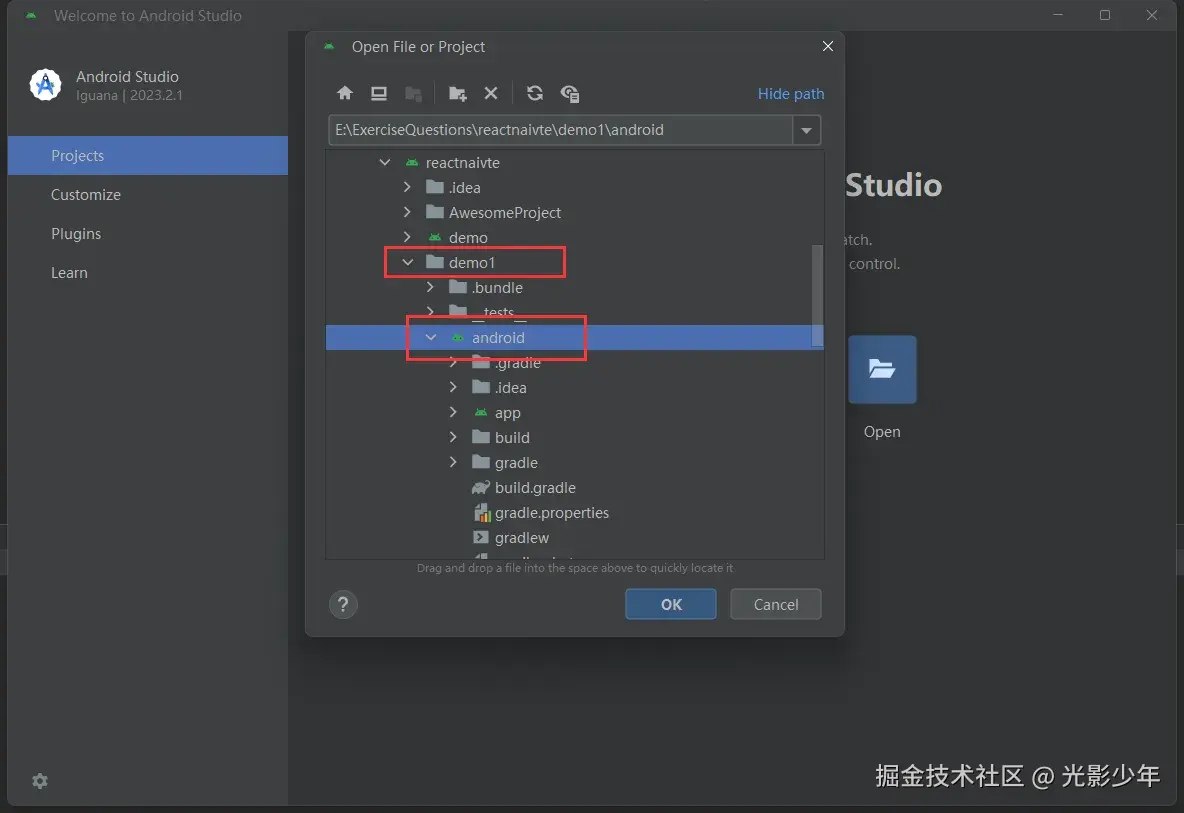Image resolution: width=1184 pixels, height=813 pixels.
Task: Expand the top-level .idea folder
Action: click(x=407, y=187)
